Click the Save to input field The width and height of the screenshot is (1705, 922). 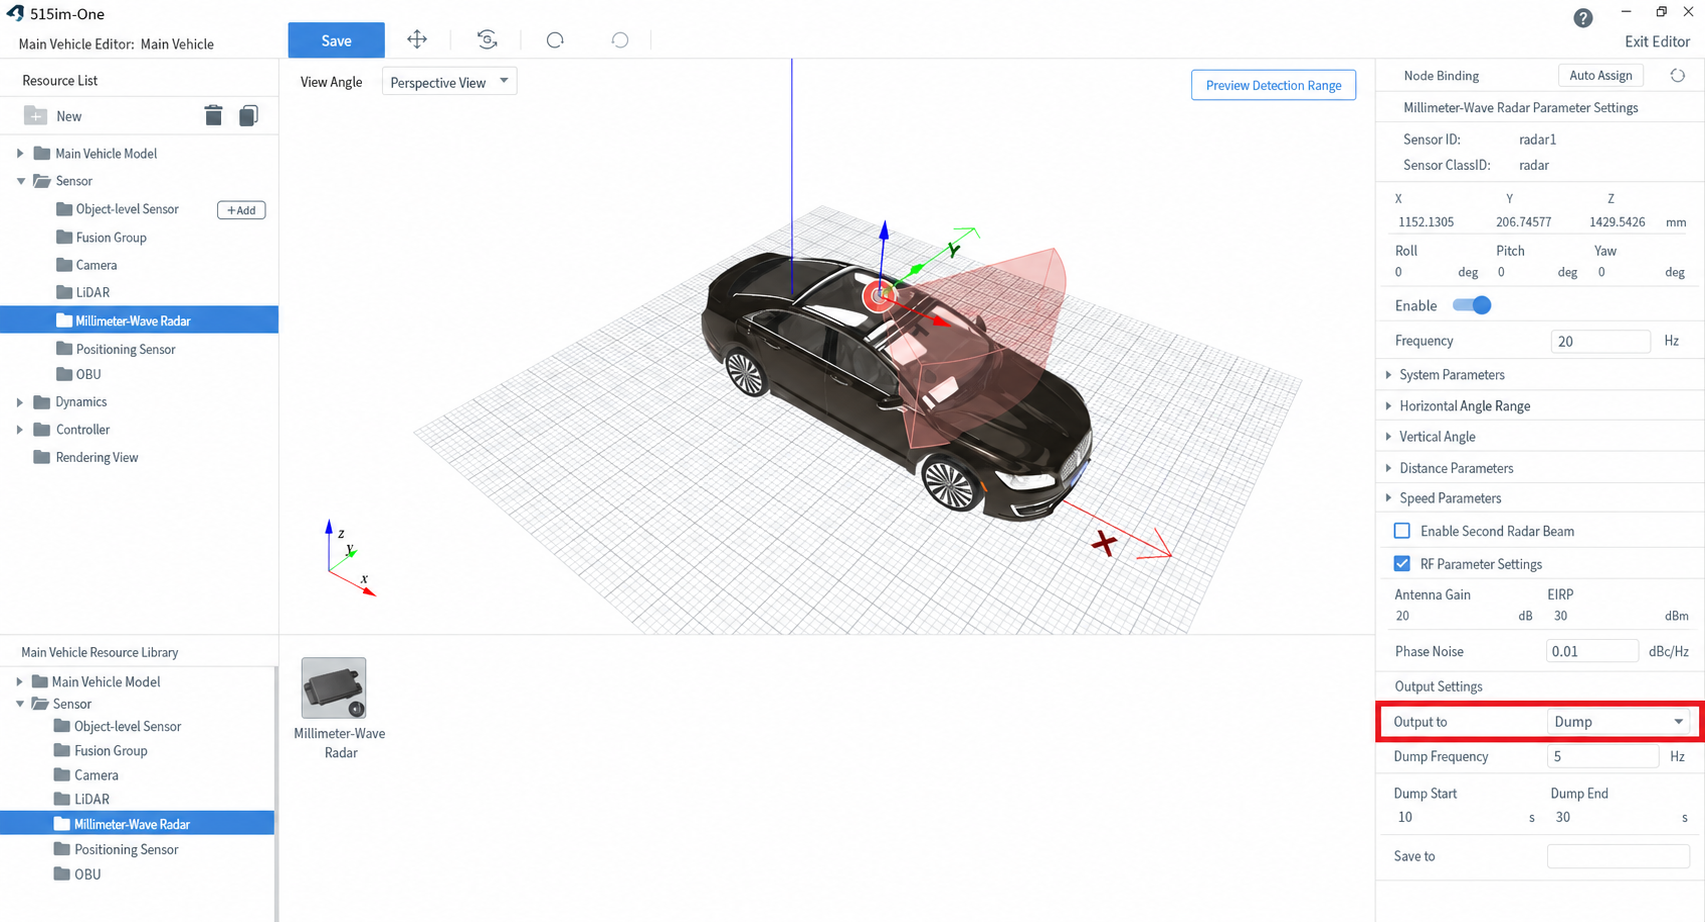[1618, 856]
